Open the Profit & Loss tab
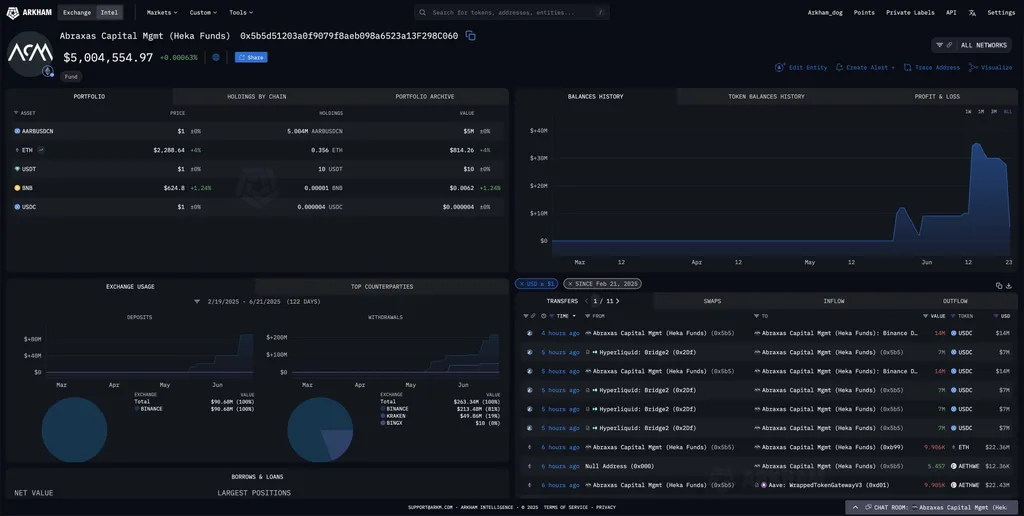 click(x=936, y=97)
